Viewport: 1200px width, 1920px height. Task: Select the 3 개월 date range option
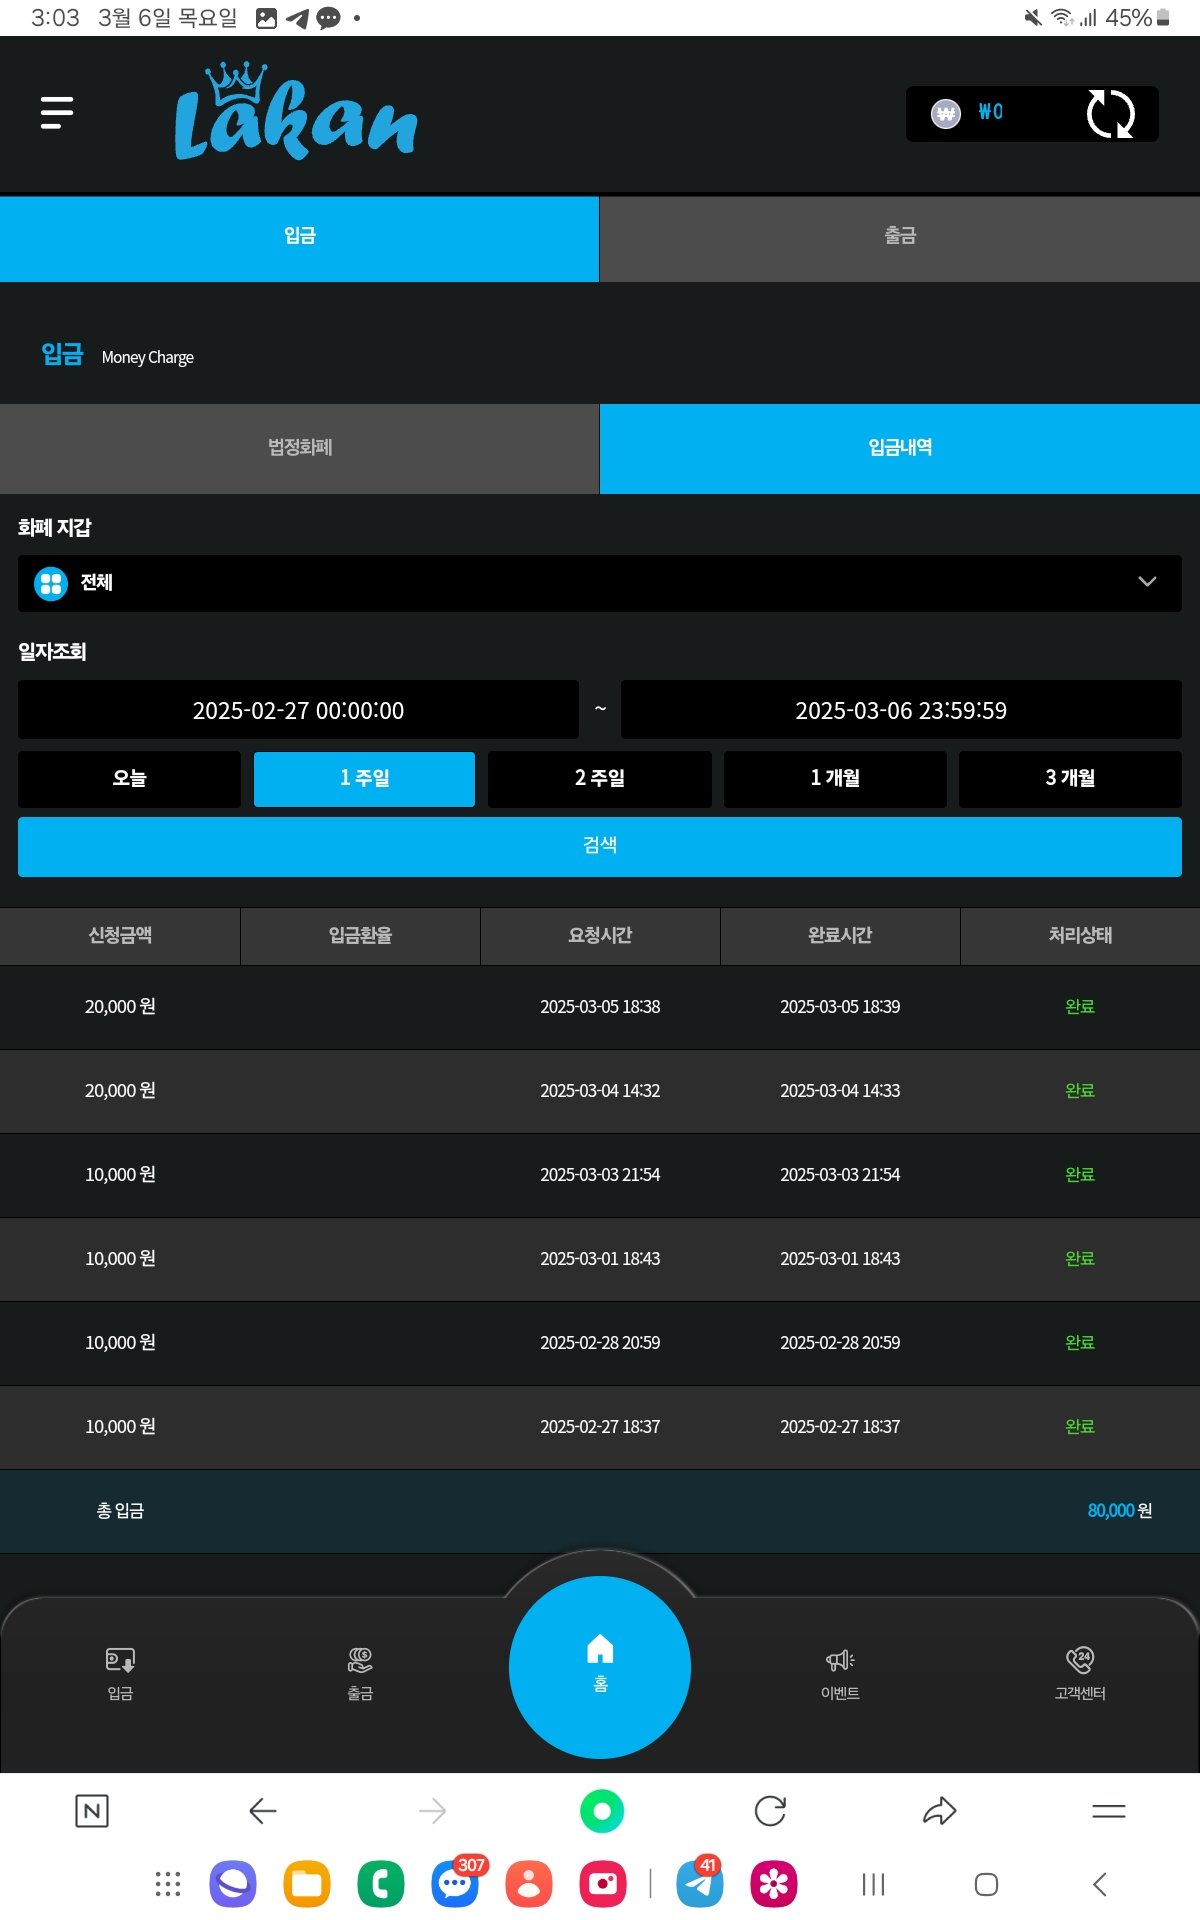[1070, 778]
